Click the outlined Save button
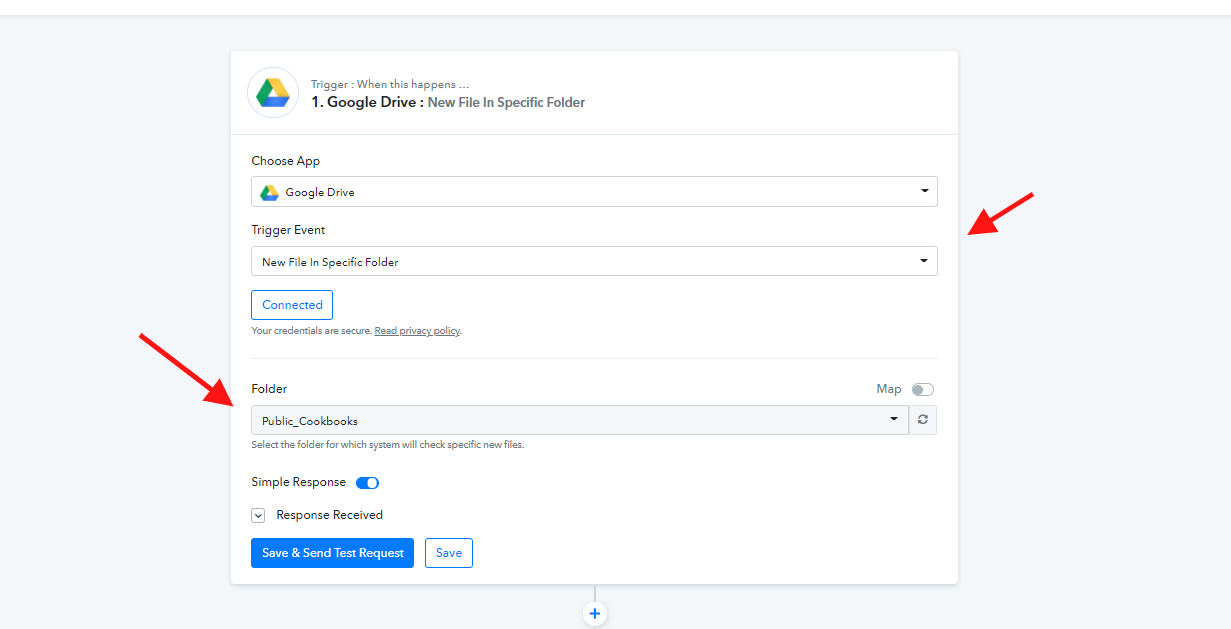Viewport: 1231px width, 629px height. [449, 553]
